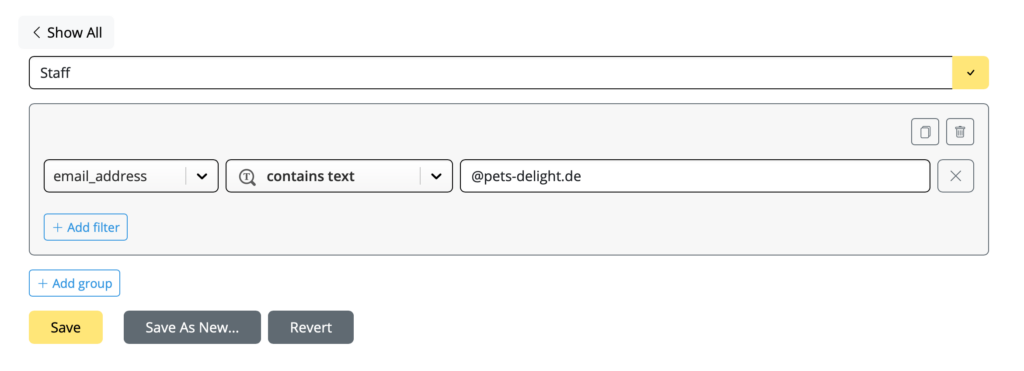Choose Save As New...

coord(192,327)
